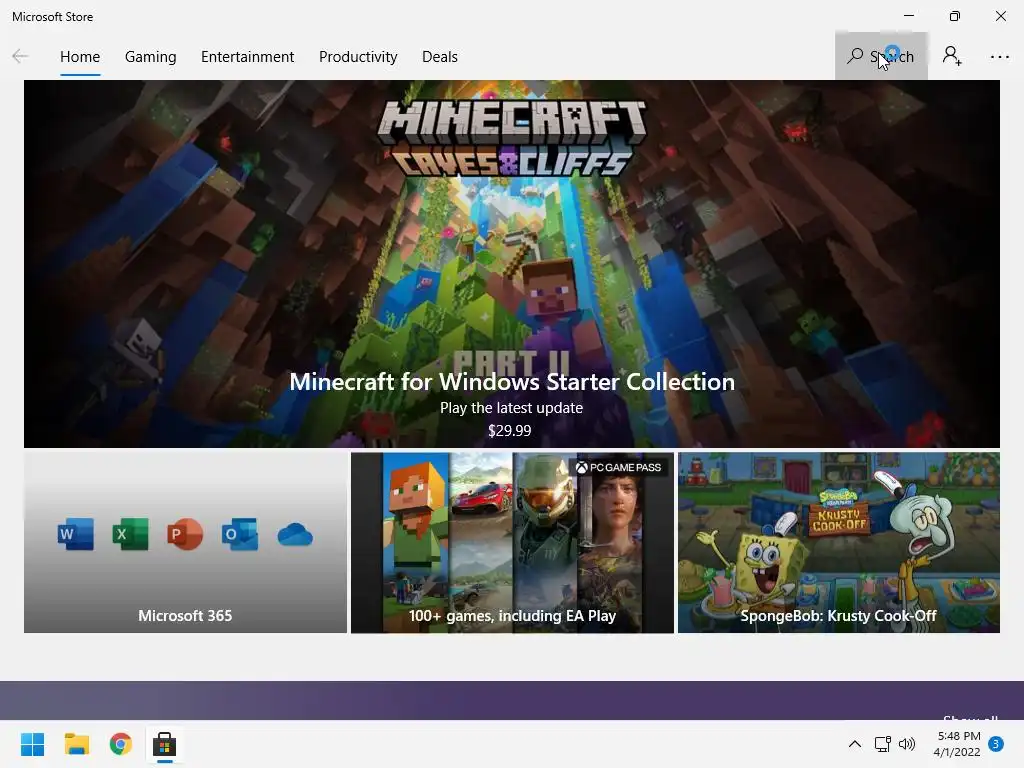Open the Search button in the header

coord(881,56)
